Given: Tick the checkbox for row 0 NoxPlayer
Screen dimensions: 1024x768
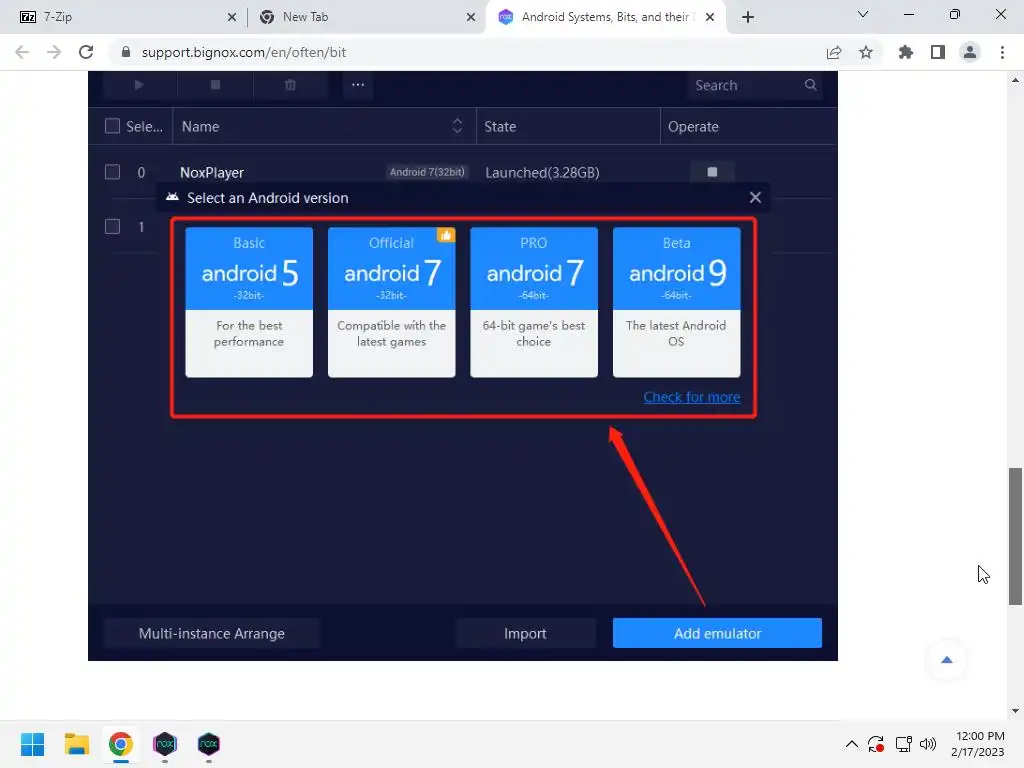Looking at the screenshot, I should 112,172.
